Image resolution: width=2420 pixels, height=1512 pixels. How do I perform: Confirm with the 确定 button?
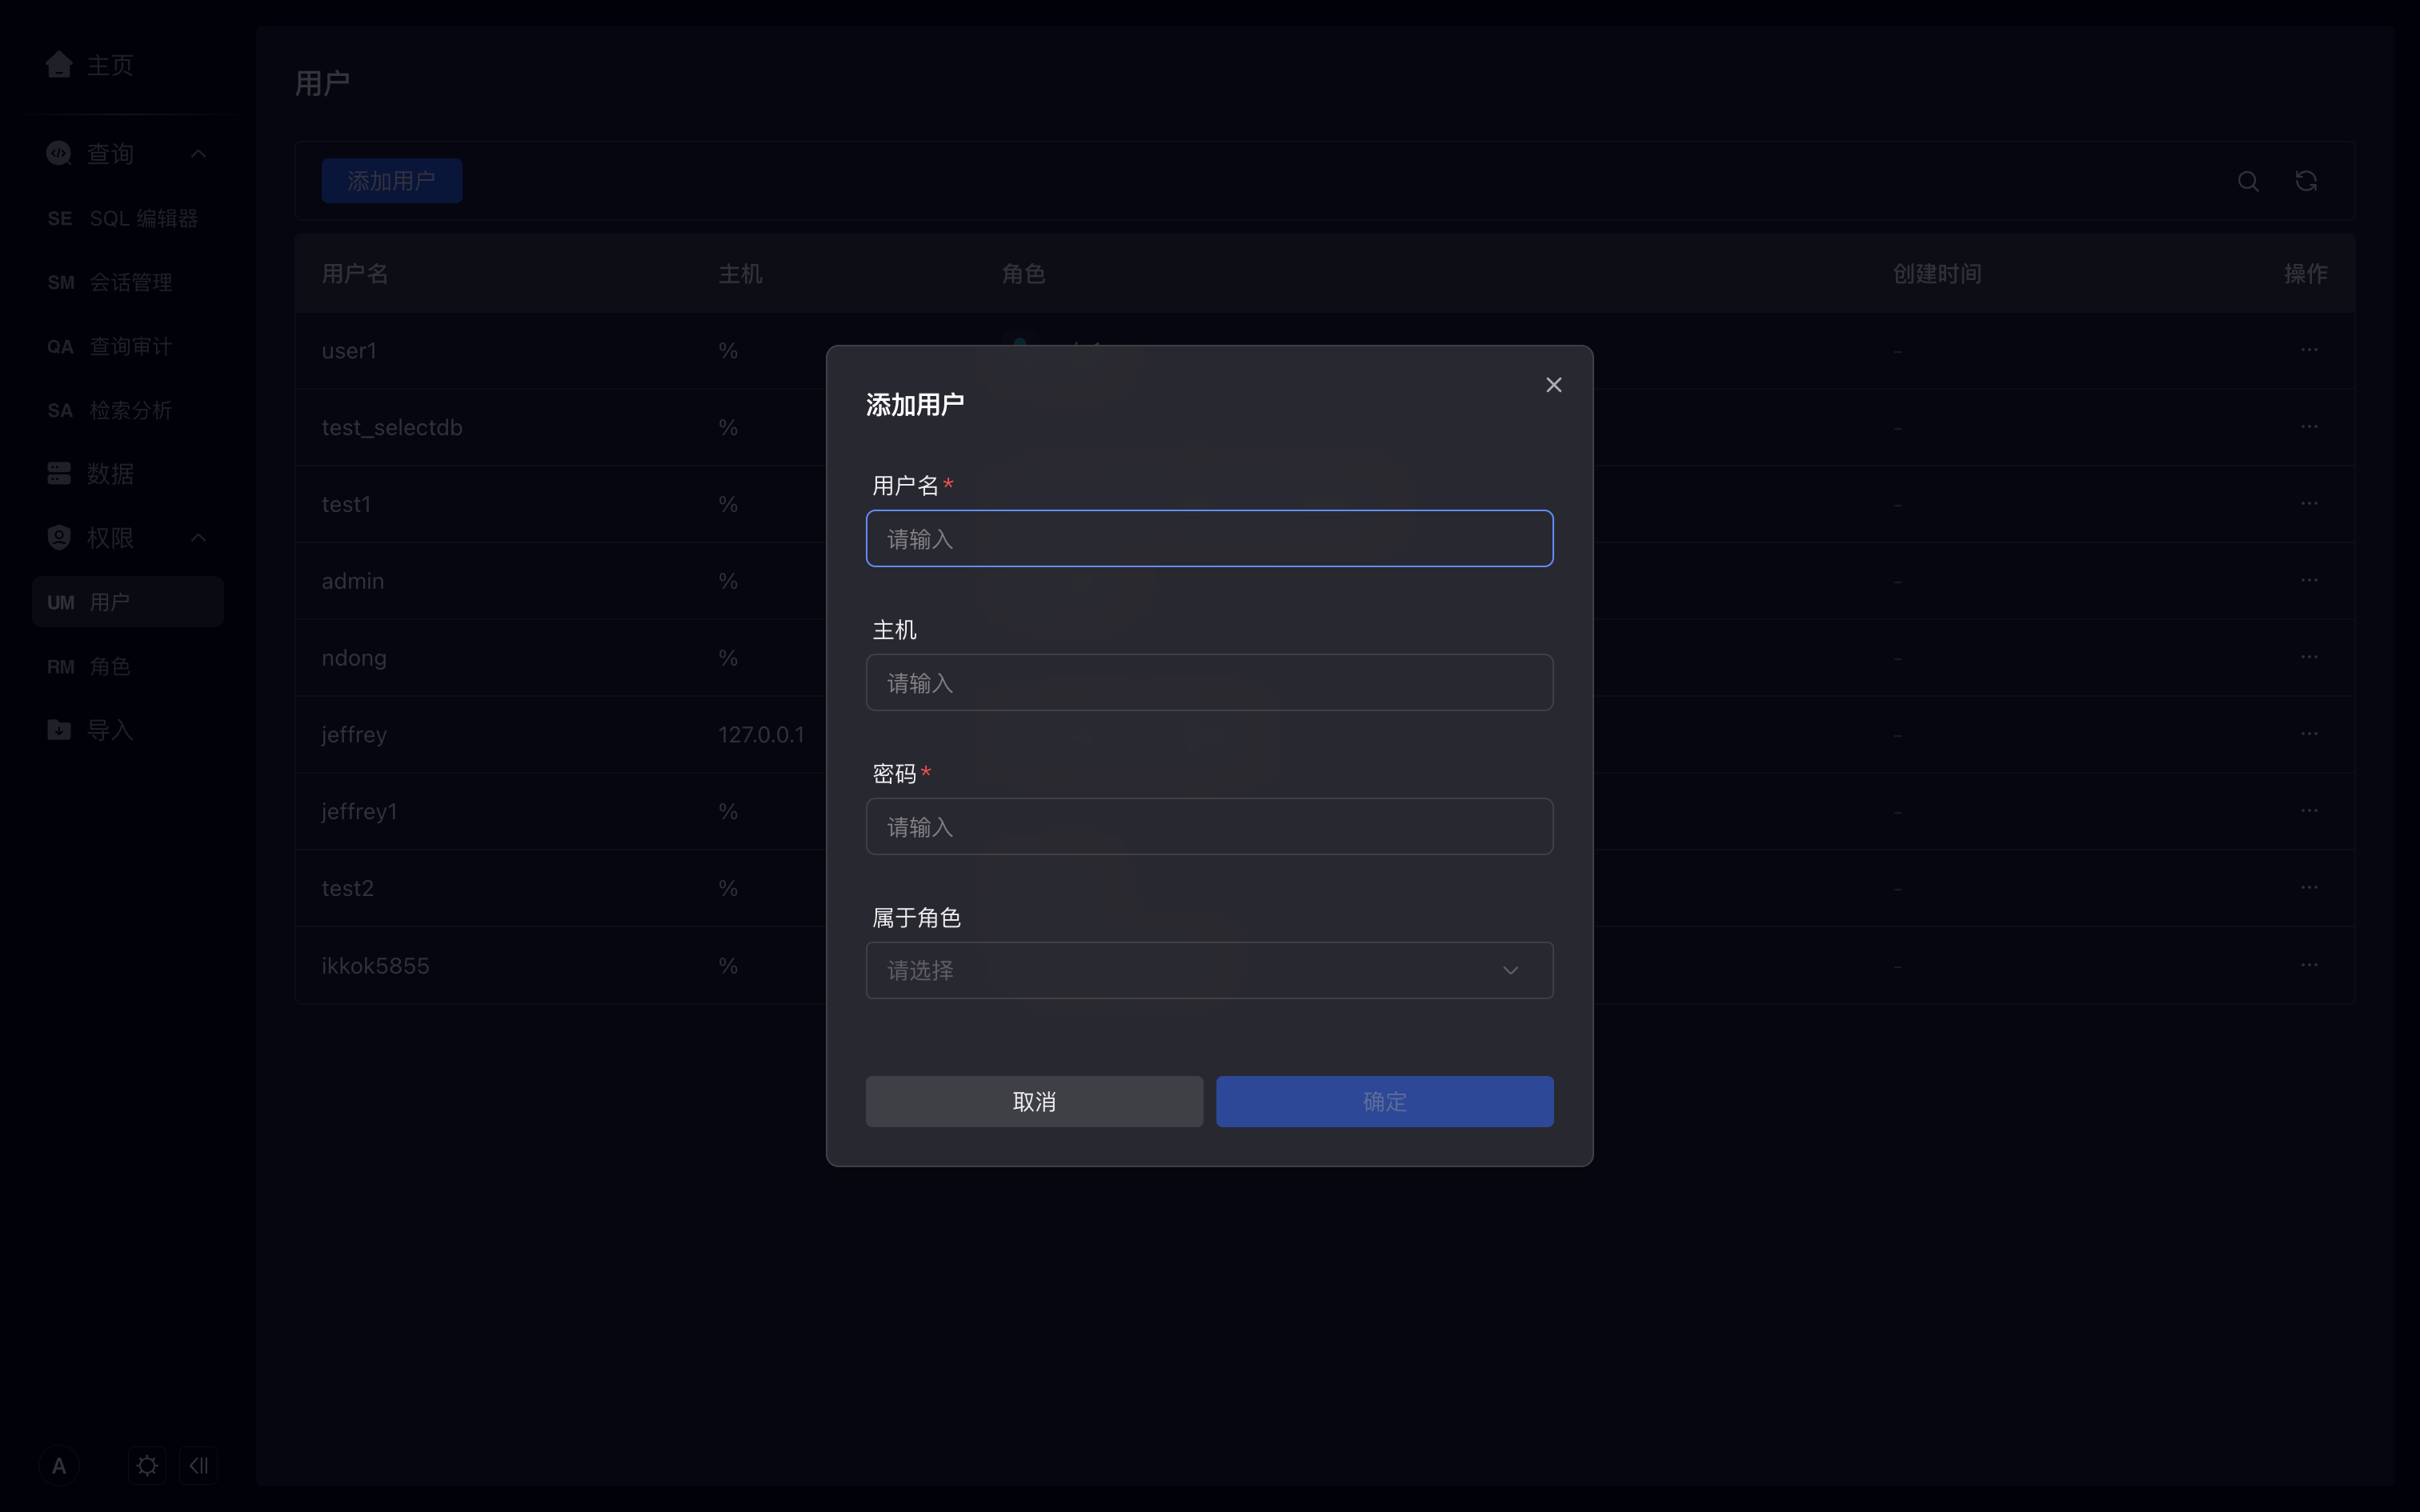[1384, 1102]
